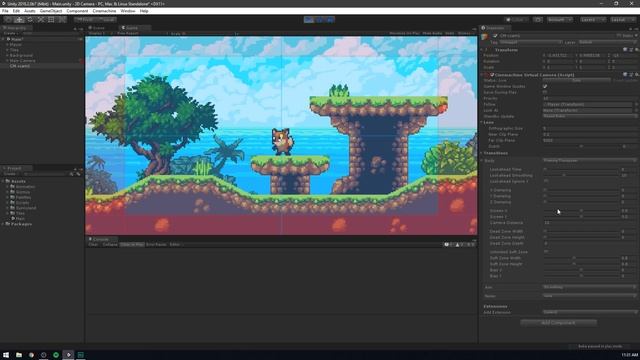Open Transform component help icon
Viewport: 640px width, 360px height.
[625, 50]
